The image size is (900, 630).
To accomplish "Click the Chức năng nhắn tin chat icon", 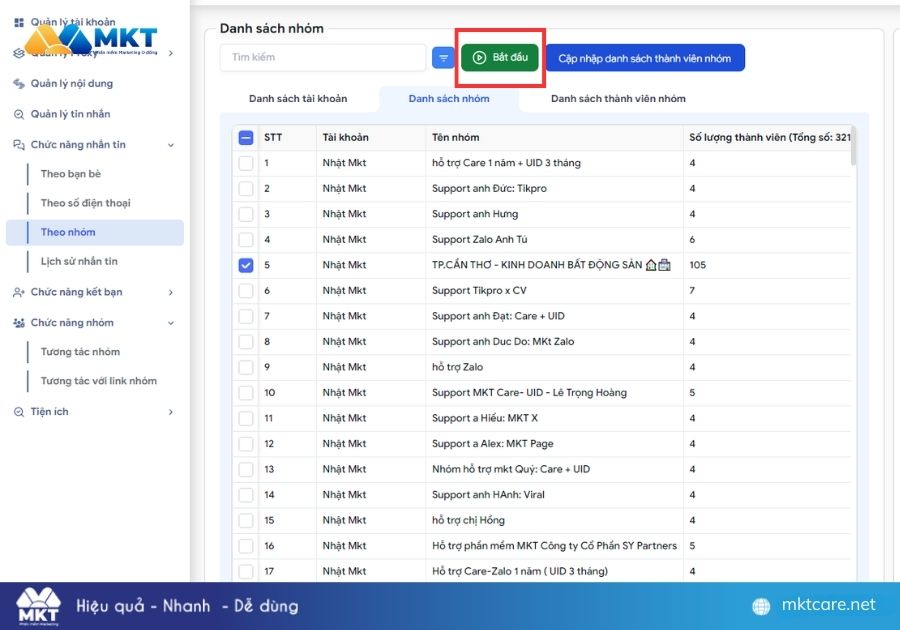I will 19,145.
